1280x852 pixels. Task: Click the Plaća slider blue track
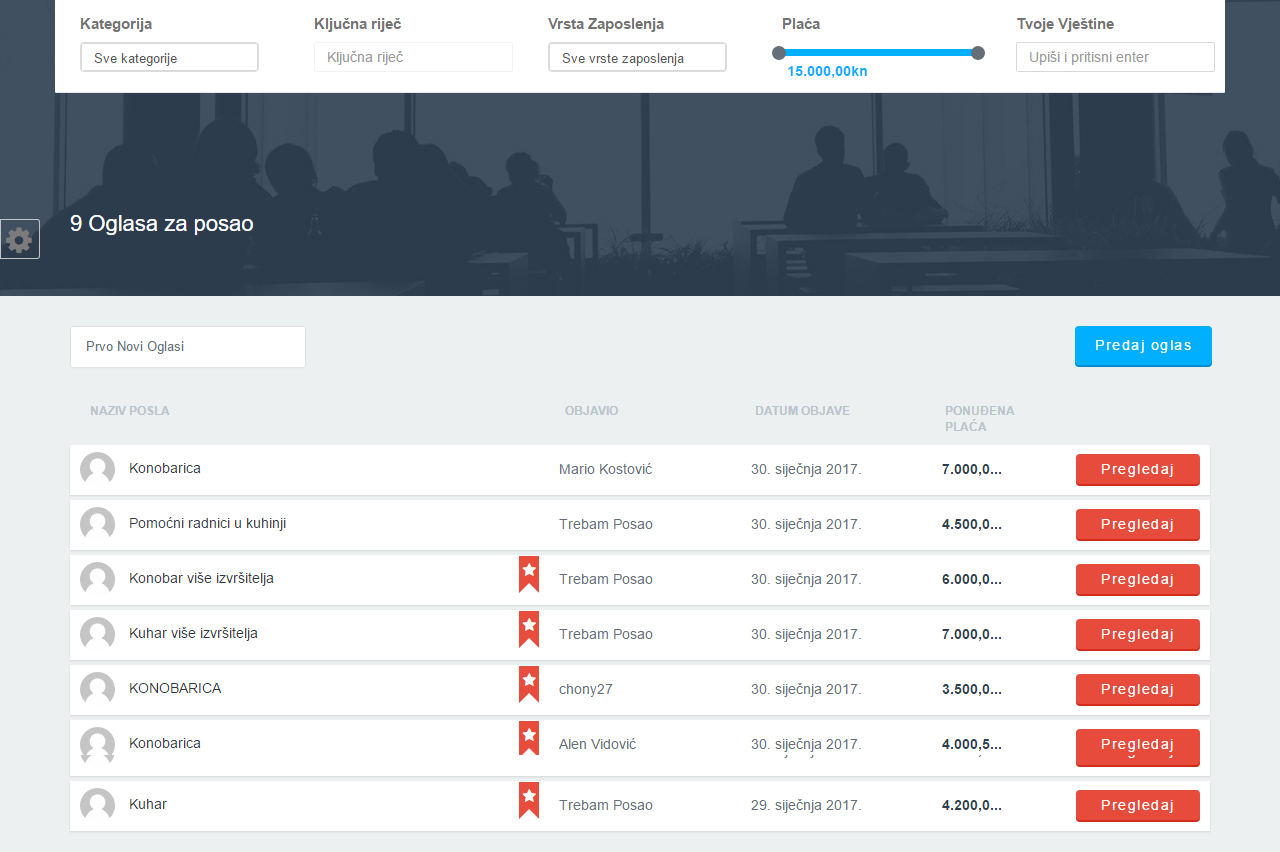pyautogui.click(x=878, y=53)
